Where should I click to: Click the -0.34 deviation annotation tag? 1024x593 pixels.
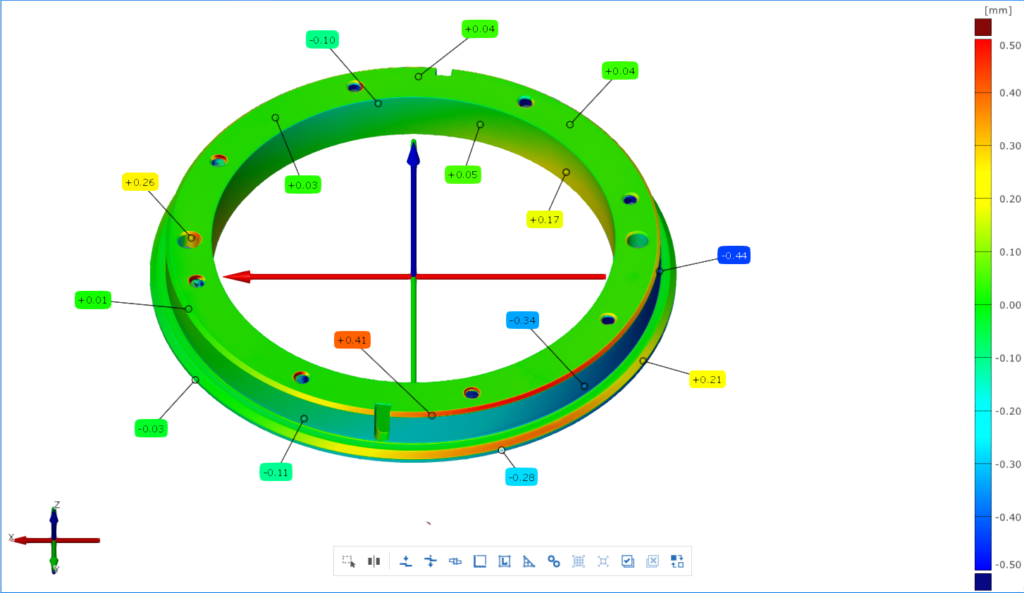coord(523,320)
